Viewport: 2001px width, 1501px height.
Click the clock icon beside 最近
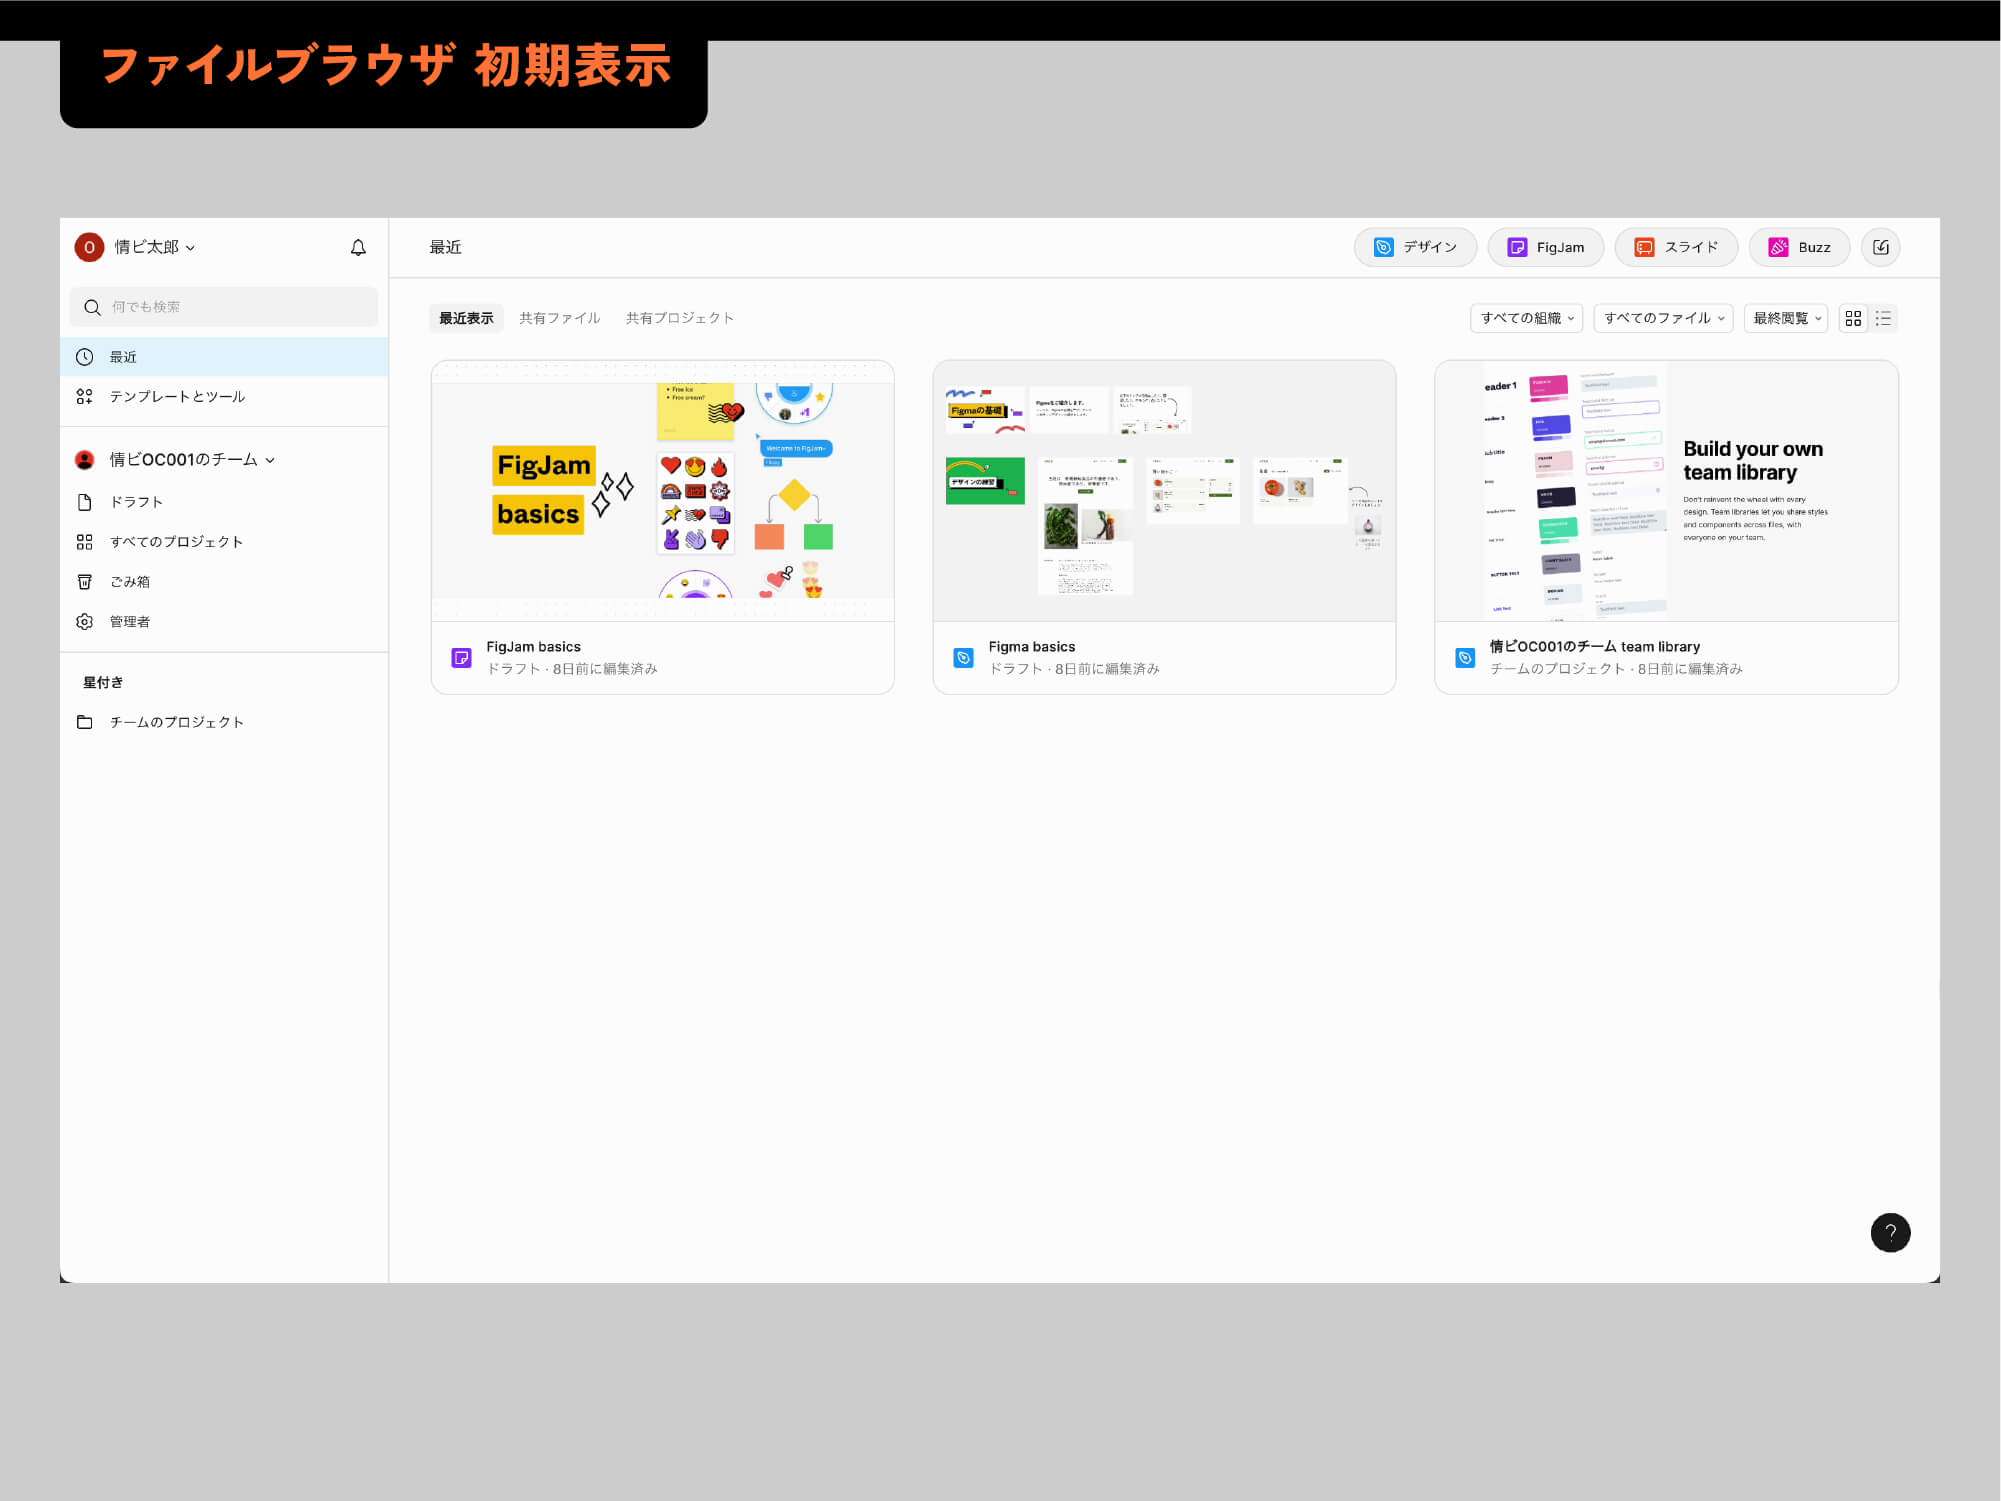point(85,357)
